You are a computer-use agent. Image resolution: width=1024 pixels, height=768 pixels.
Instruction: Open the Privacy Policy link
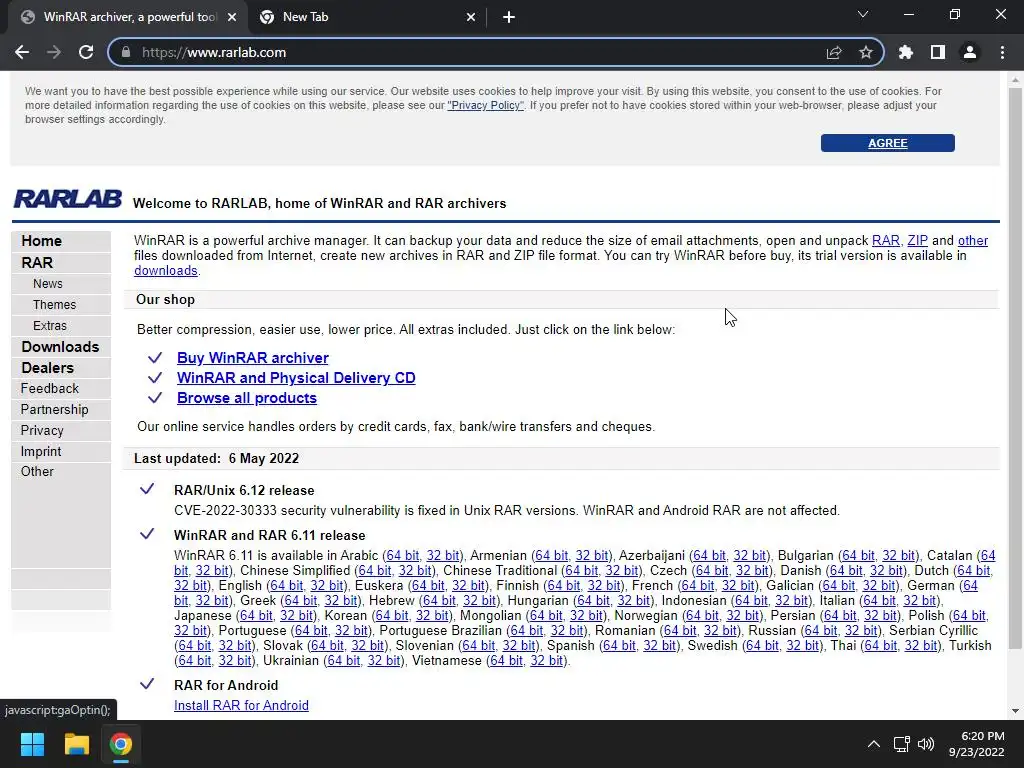tap(485, 105)
